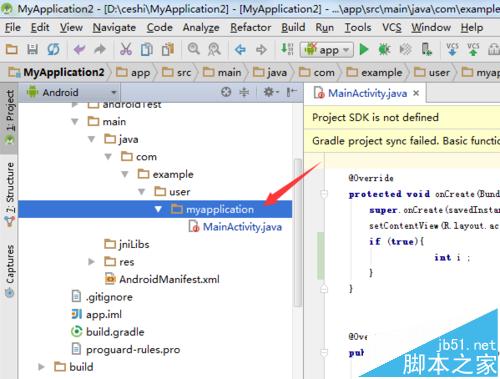Click the Scroll from Source target icon

[x=226, y=92]
